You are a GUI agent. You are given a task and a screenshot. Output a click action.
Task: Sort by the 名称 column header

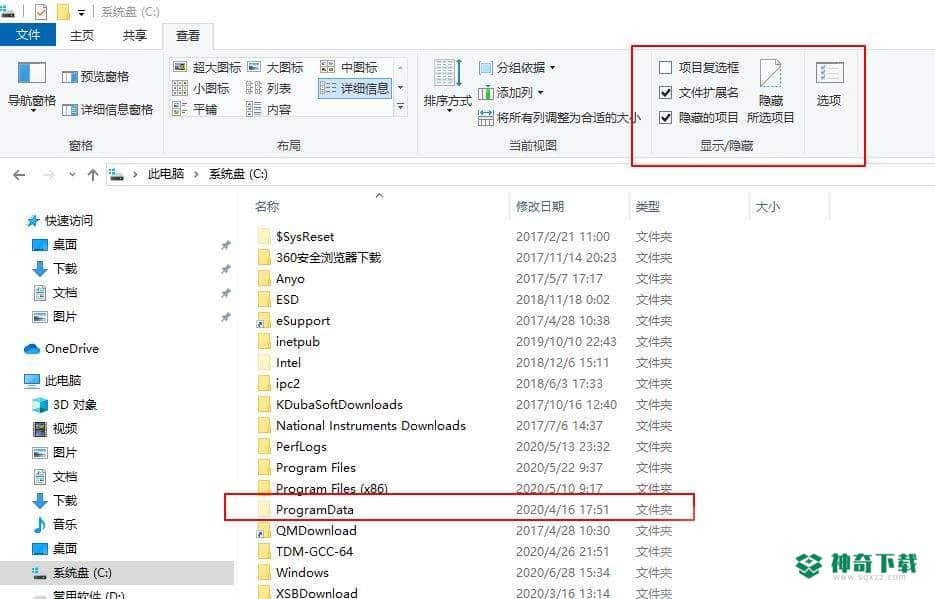[x=267, y=206]
